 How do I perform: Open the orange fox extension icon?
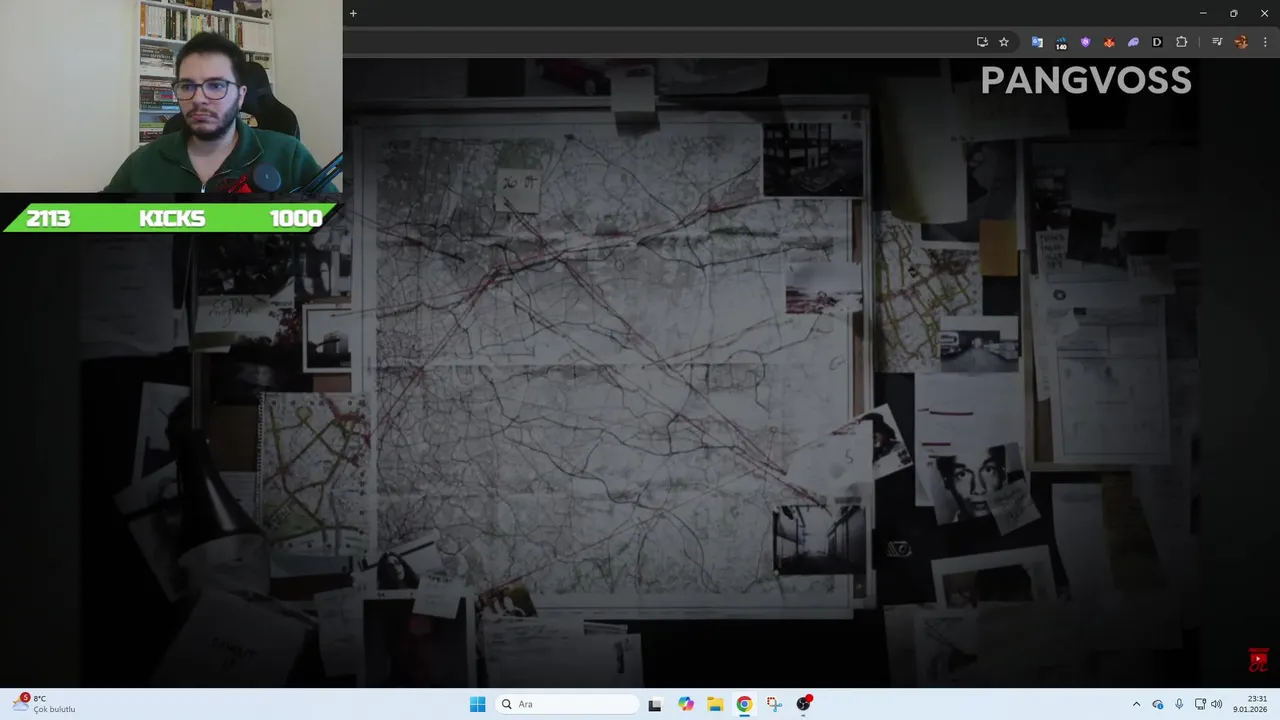tap(1109, 42)
